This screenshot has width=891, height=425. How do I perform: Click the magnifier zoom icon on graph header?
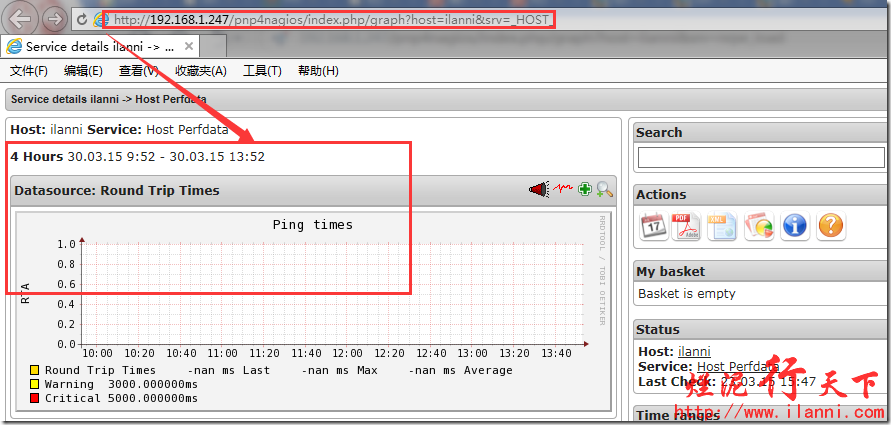click(604, 190)
